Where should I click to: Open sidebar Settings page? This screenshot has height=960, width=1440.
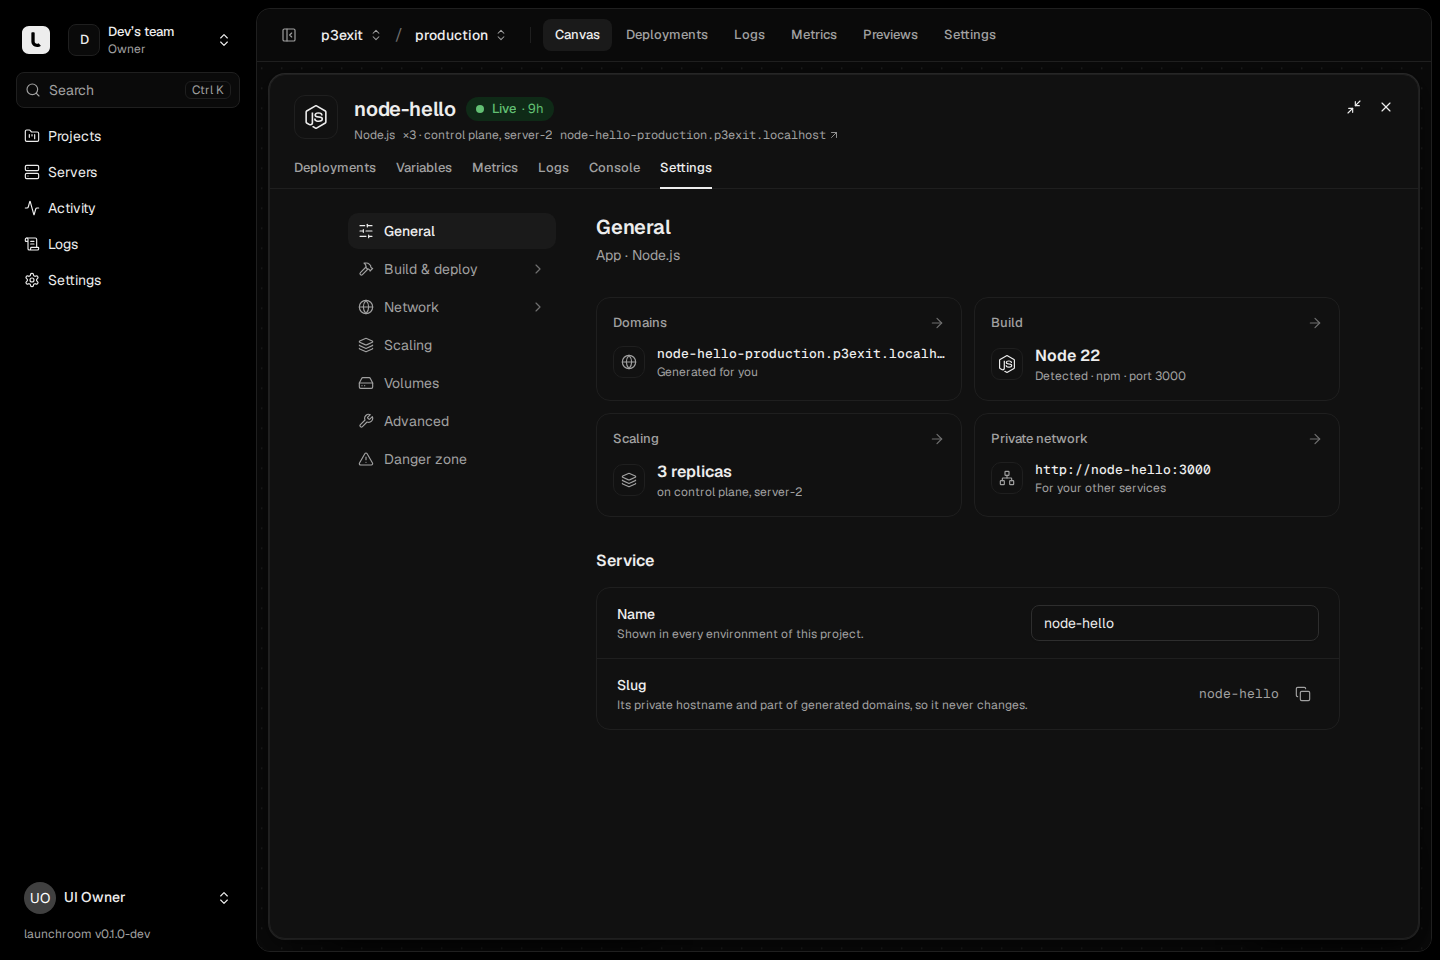128,280
